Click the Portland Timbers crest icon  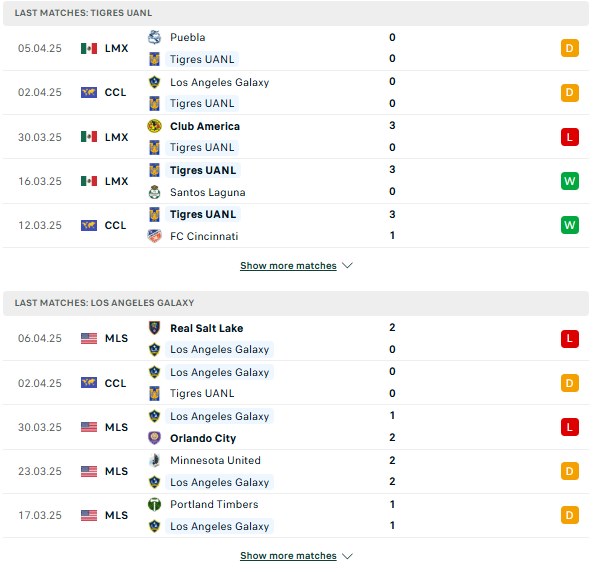154,504
